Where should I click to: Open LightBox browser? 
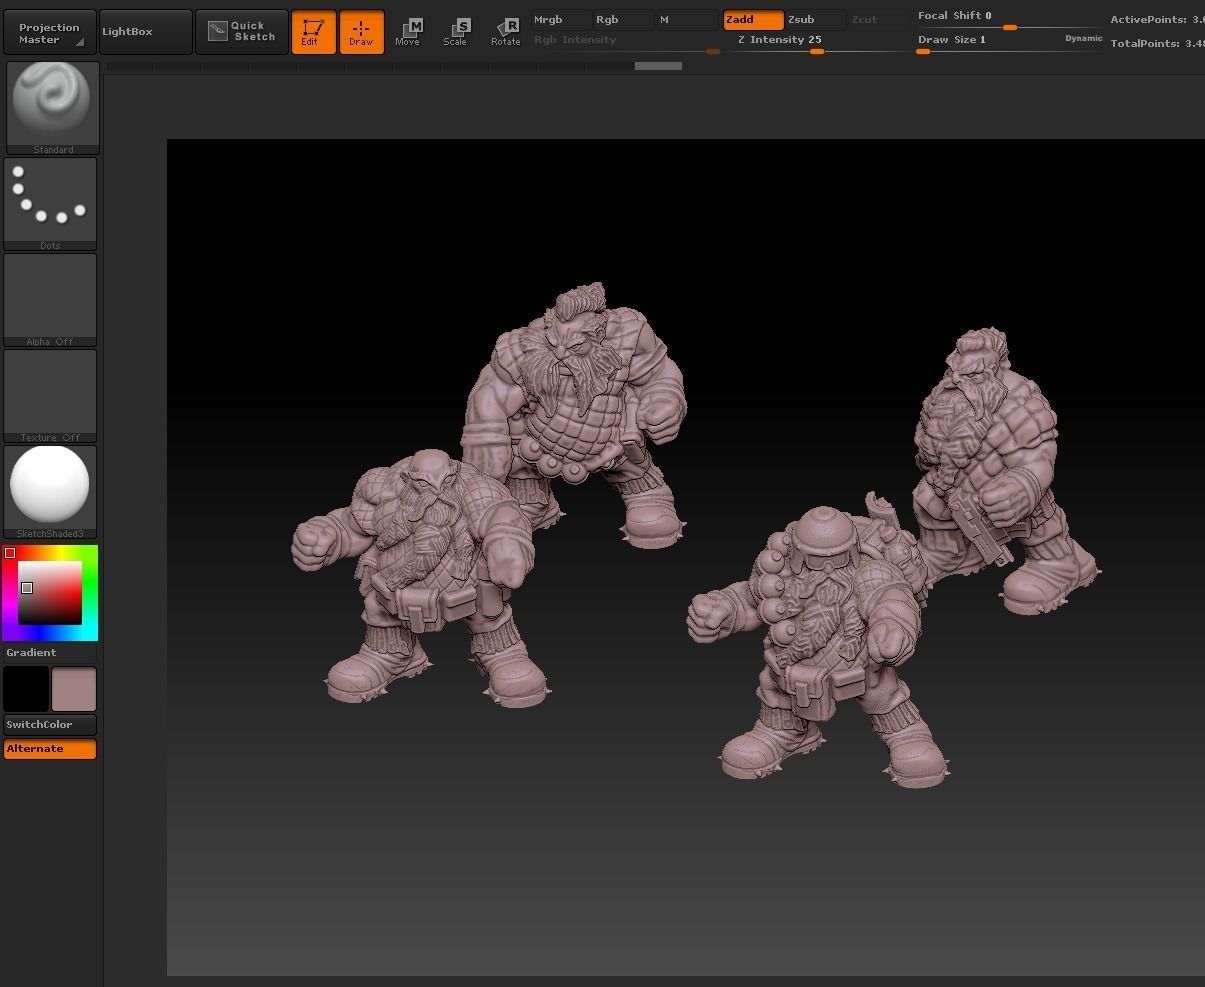pyautogui.click(x=146, y=32)
